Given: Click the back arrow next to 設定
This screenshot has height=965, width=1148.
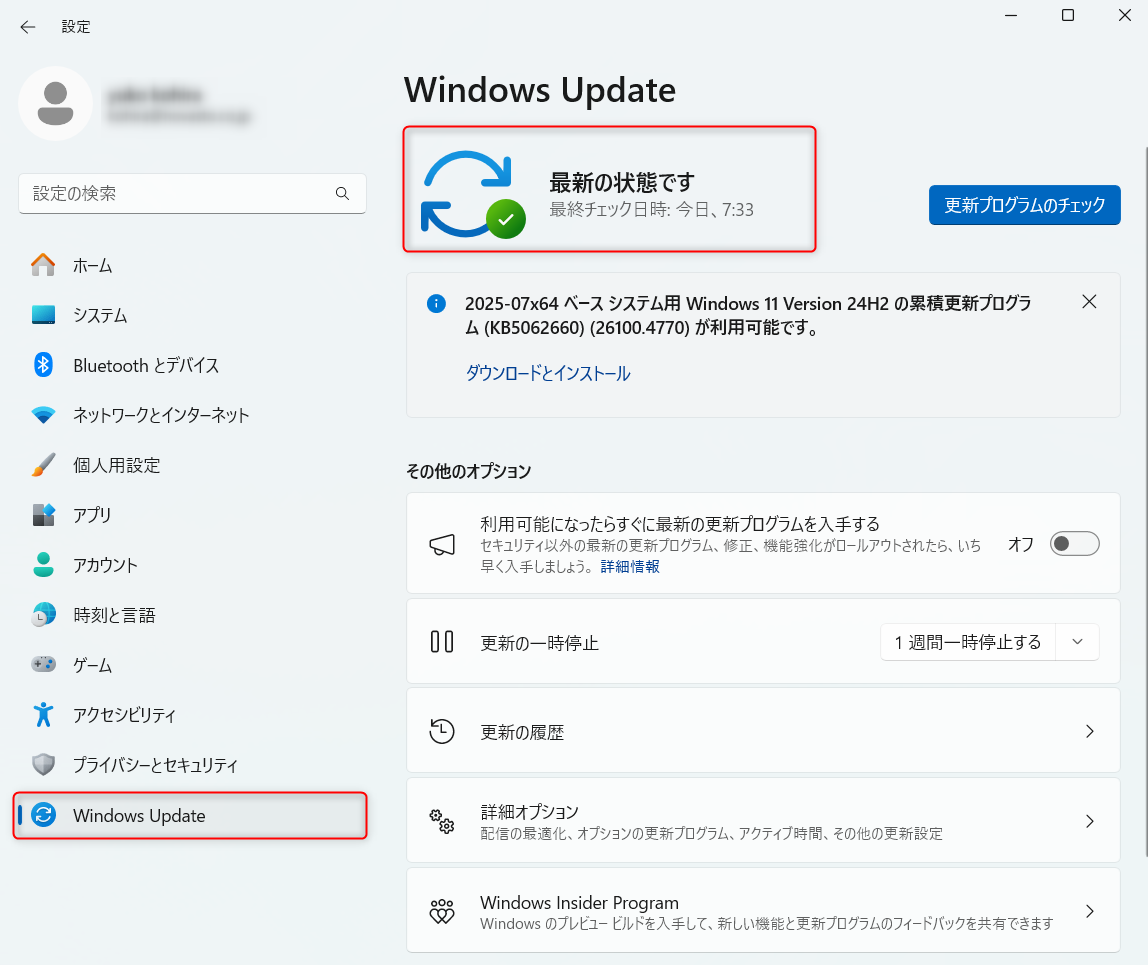Looking at the screenshot, I should (x=28, y=27).
